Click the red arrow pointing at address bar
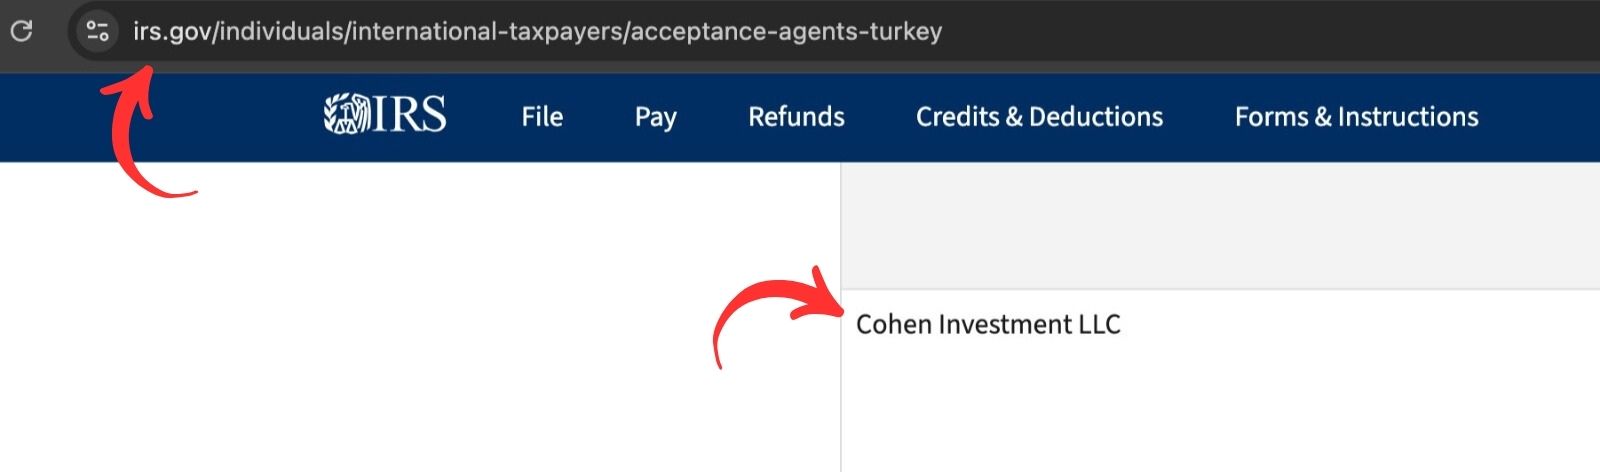The image size is (1600, 472). coord(138,132)
